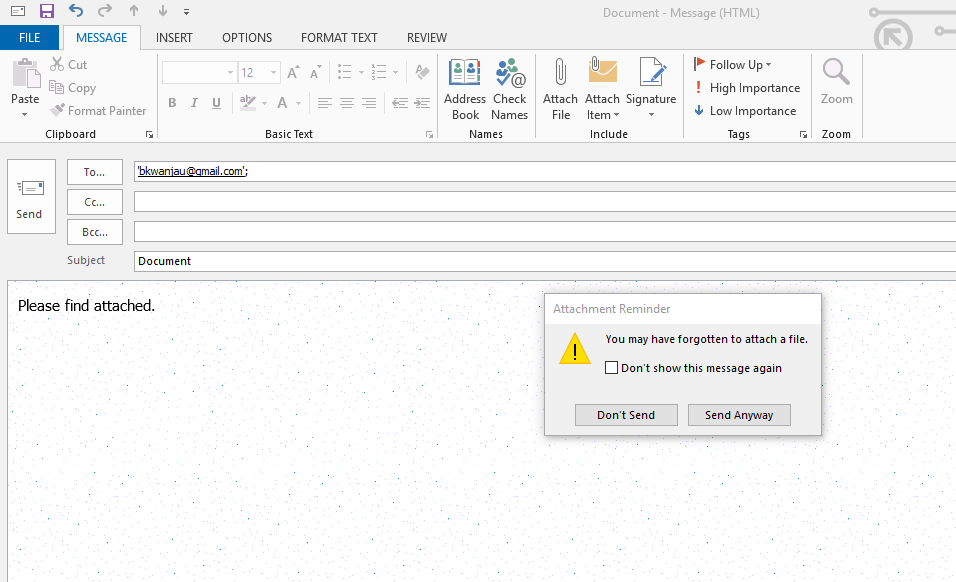Click into the Cc address field
Viewport: 956px width, 582px height.
[x=545, y=202]
